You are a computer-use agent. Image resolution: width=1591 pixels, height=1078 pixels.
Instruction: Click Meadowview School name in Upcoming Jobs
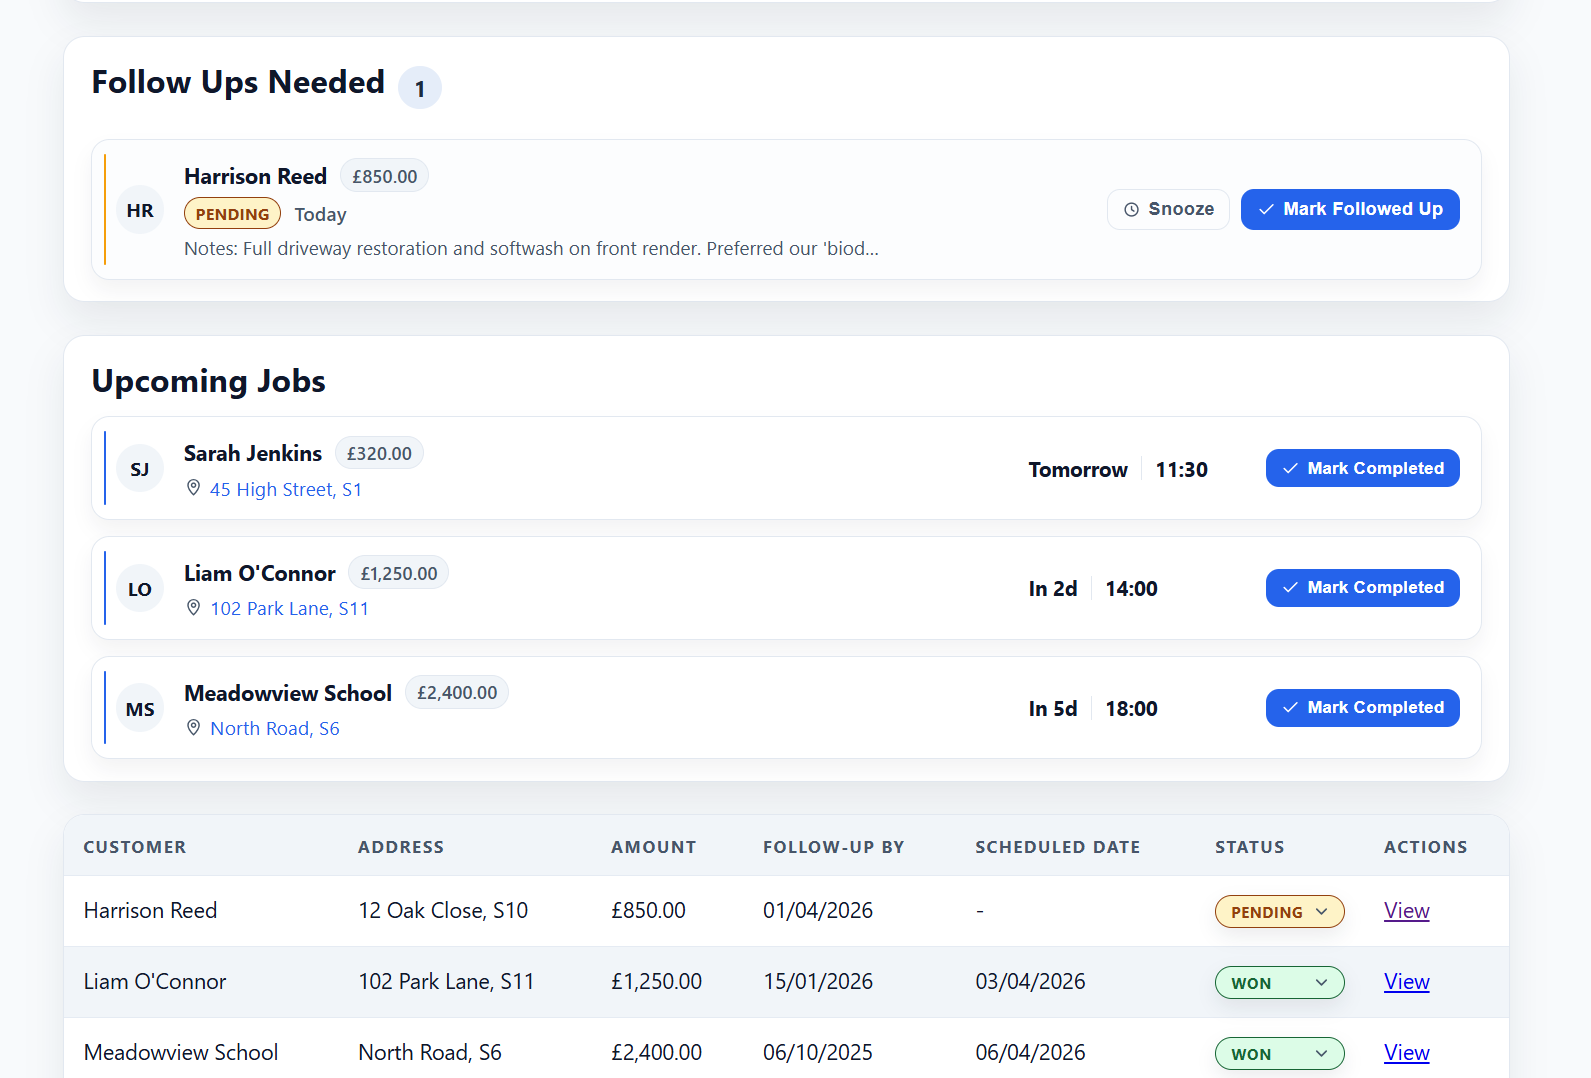288,693
